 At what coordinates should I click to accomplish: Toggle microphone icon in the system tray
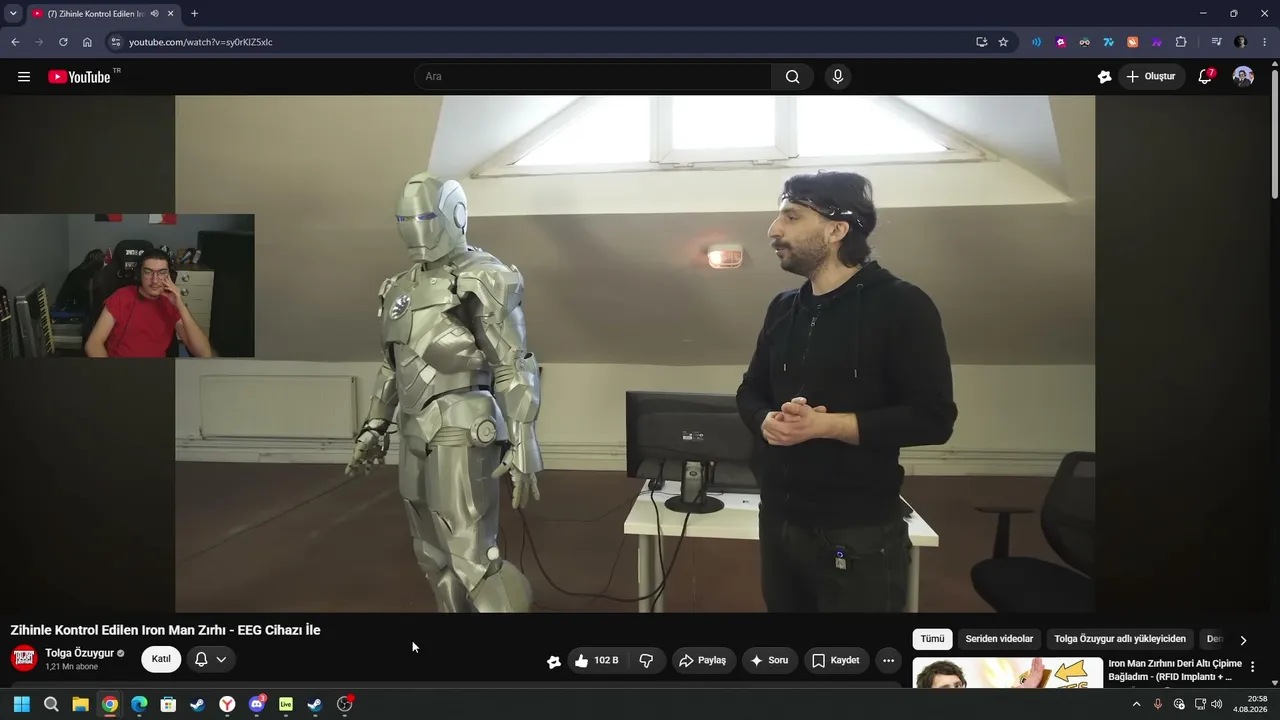1158,704
